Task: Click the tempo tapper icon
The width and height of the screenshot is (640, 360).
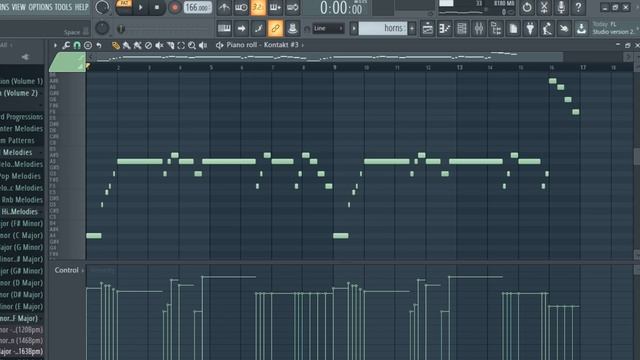Action: pyautogui.click(x=547, y=29)
